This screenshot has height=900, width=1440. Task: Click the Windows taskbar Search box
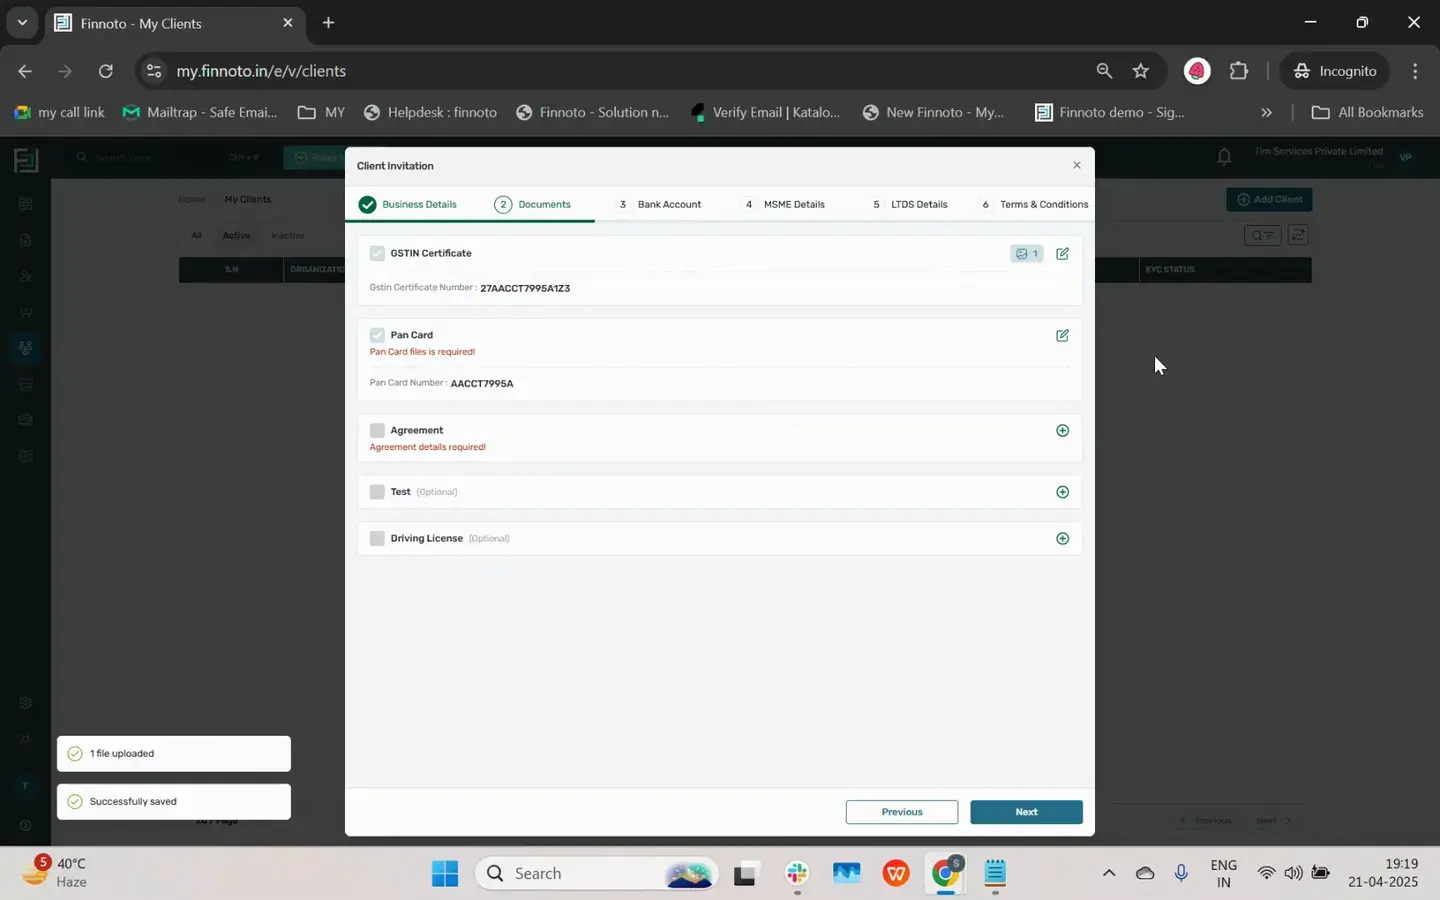point(596,874)
